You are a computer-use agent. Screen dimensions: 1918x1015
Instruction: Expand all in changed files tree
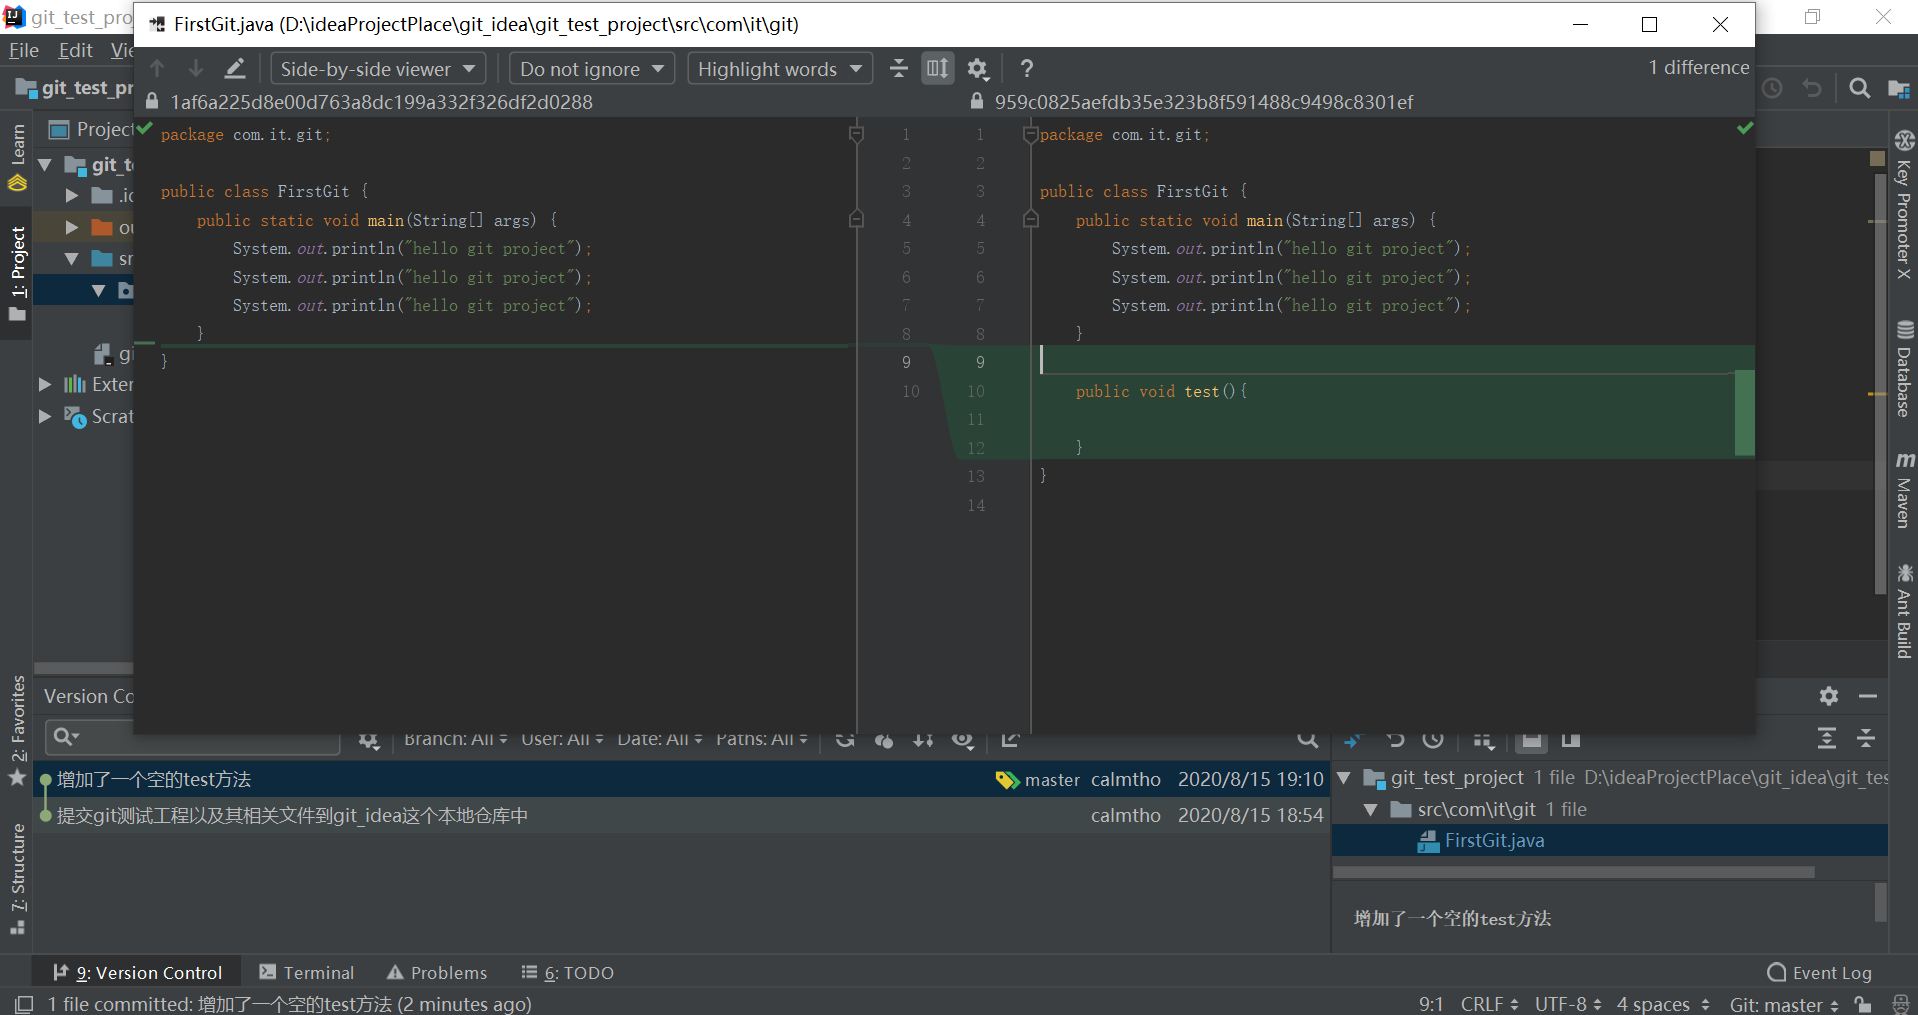point(1827,739)
